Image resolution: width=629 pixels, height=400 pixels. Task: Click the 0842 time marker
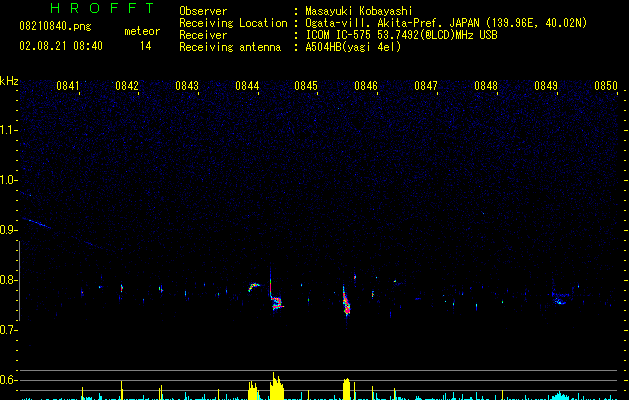click(127, 86)
